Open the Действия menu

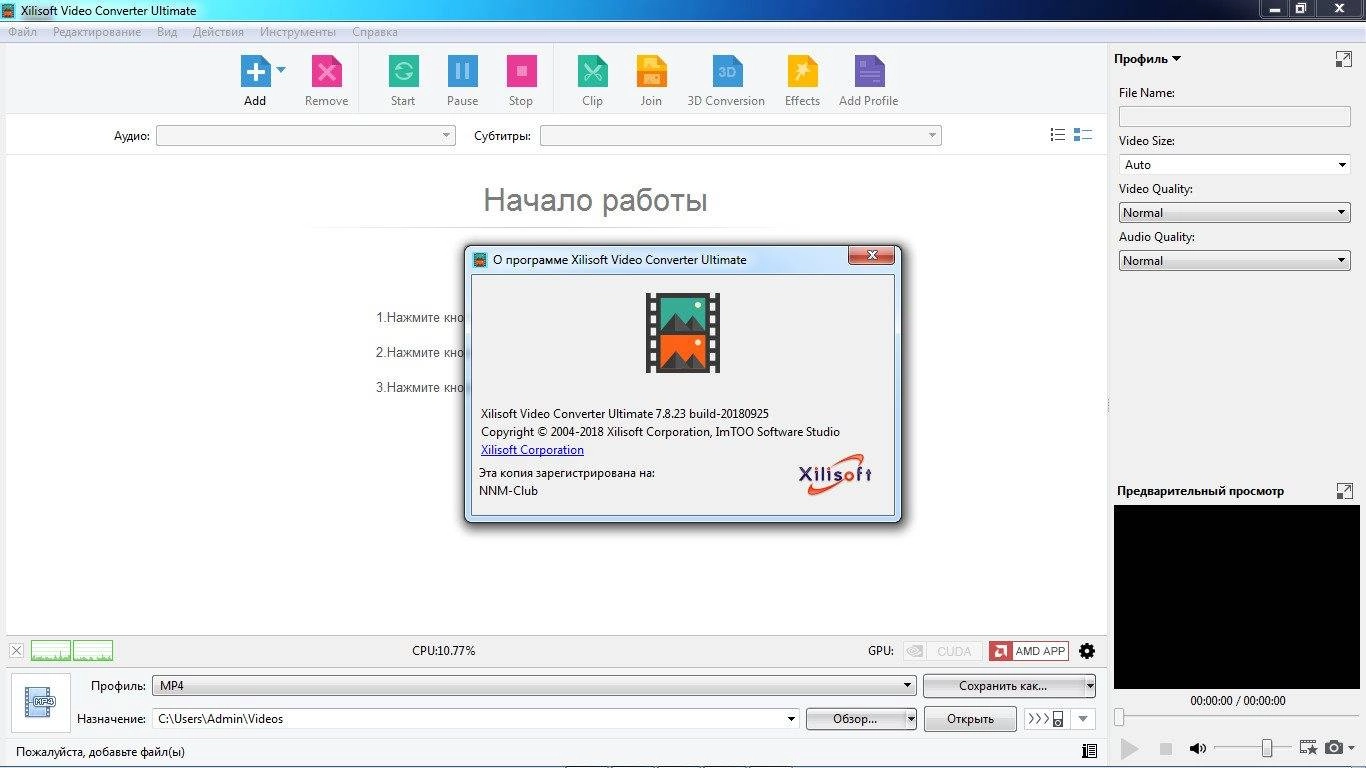[218, 32]
